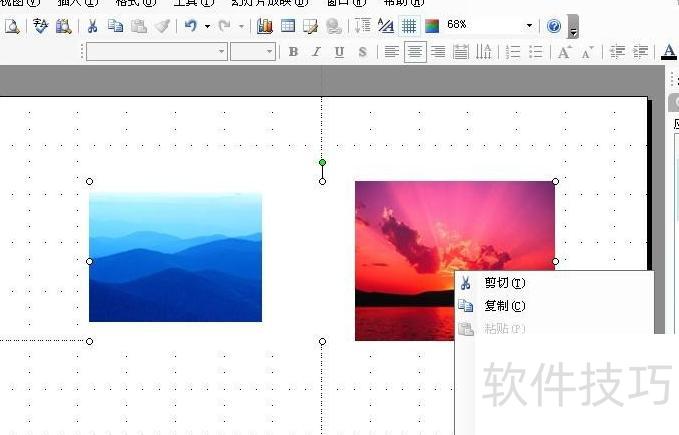Apply distributed text alignment
Viewport: 679px width, 435px height.
[x=461, y=52]
